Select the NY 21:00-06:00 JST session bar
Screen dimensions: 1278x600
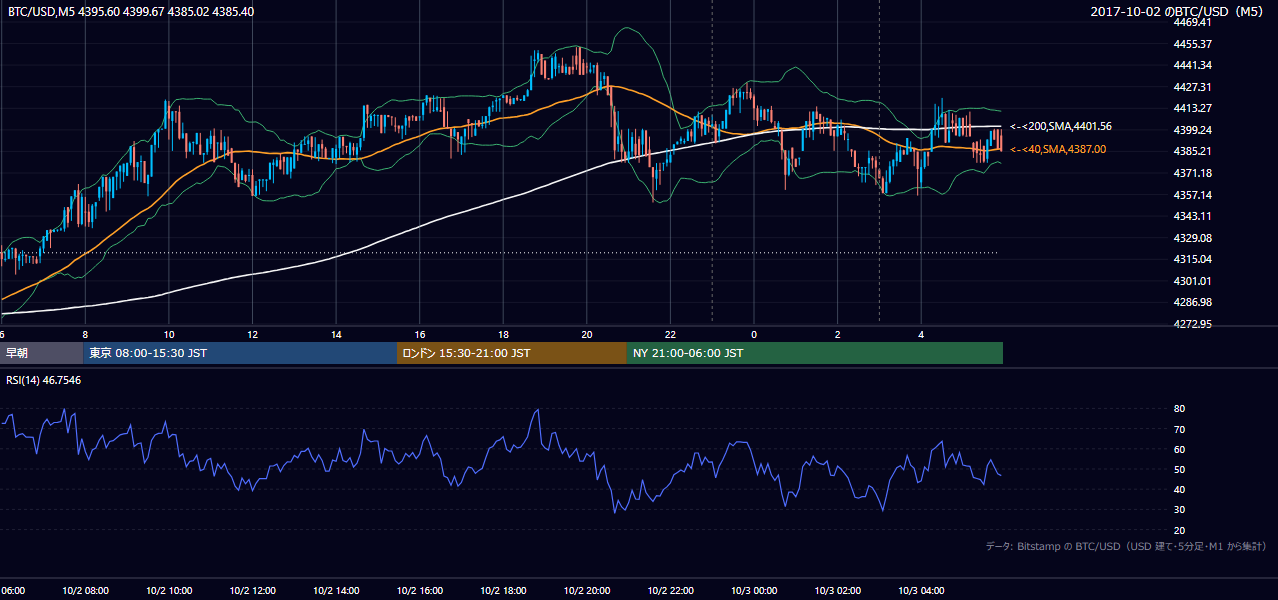[815, 353]
